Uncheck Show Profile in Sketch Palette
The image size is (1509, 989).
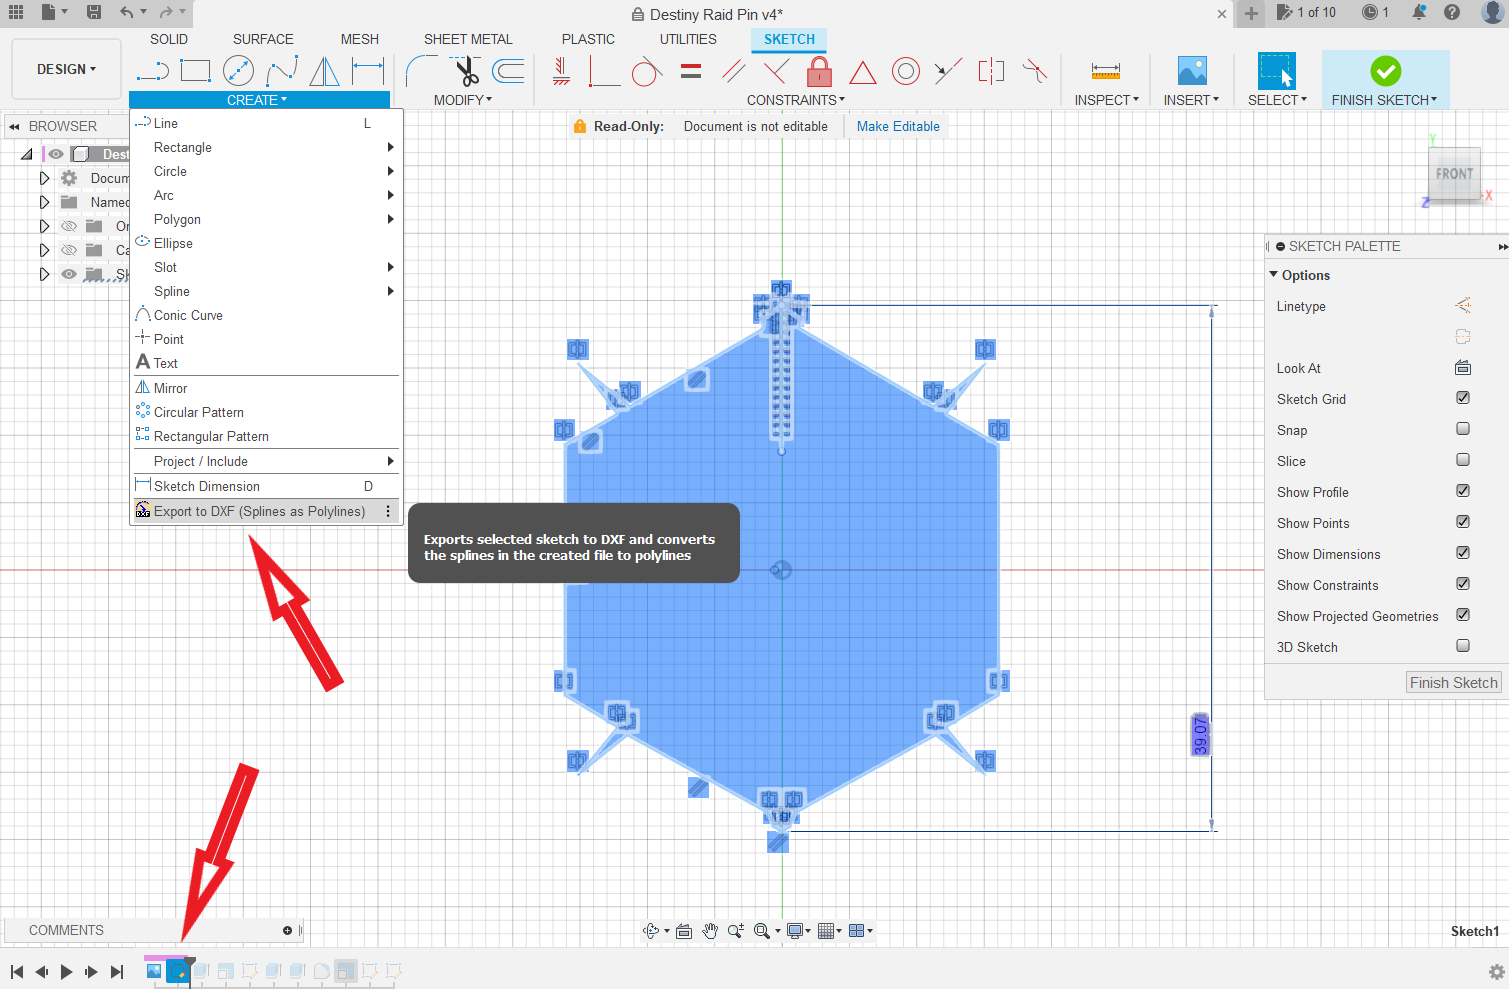[1461, 490]
